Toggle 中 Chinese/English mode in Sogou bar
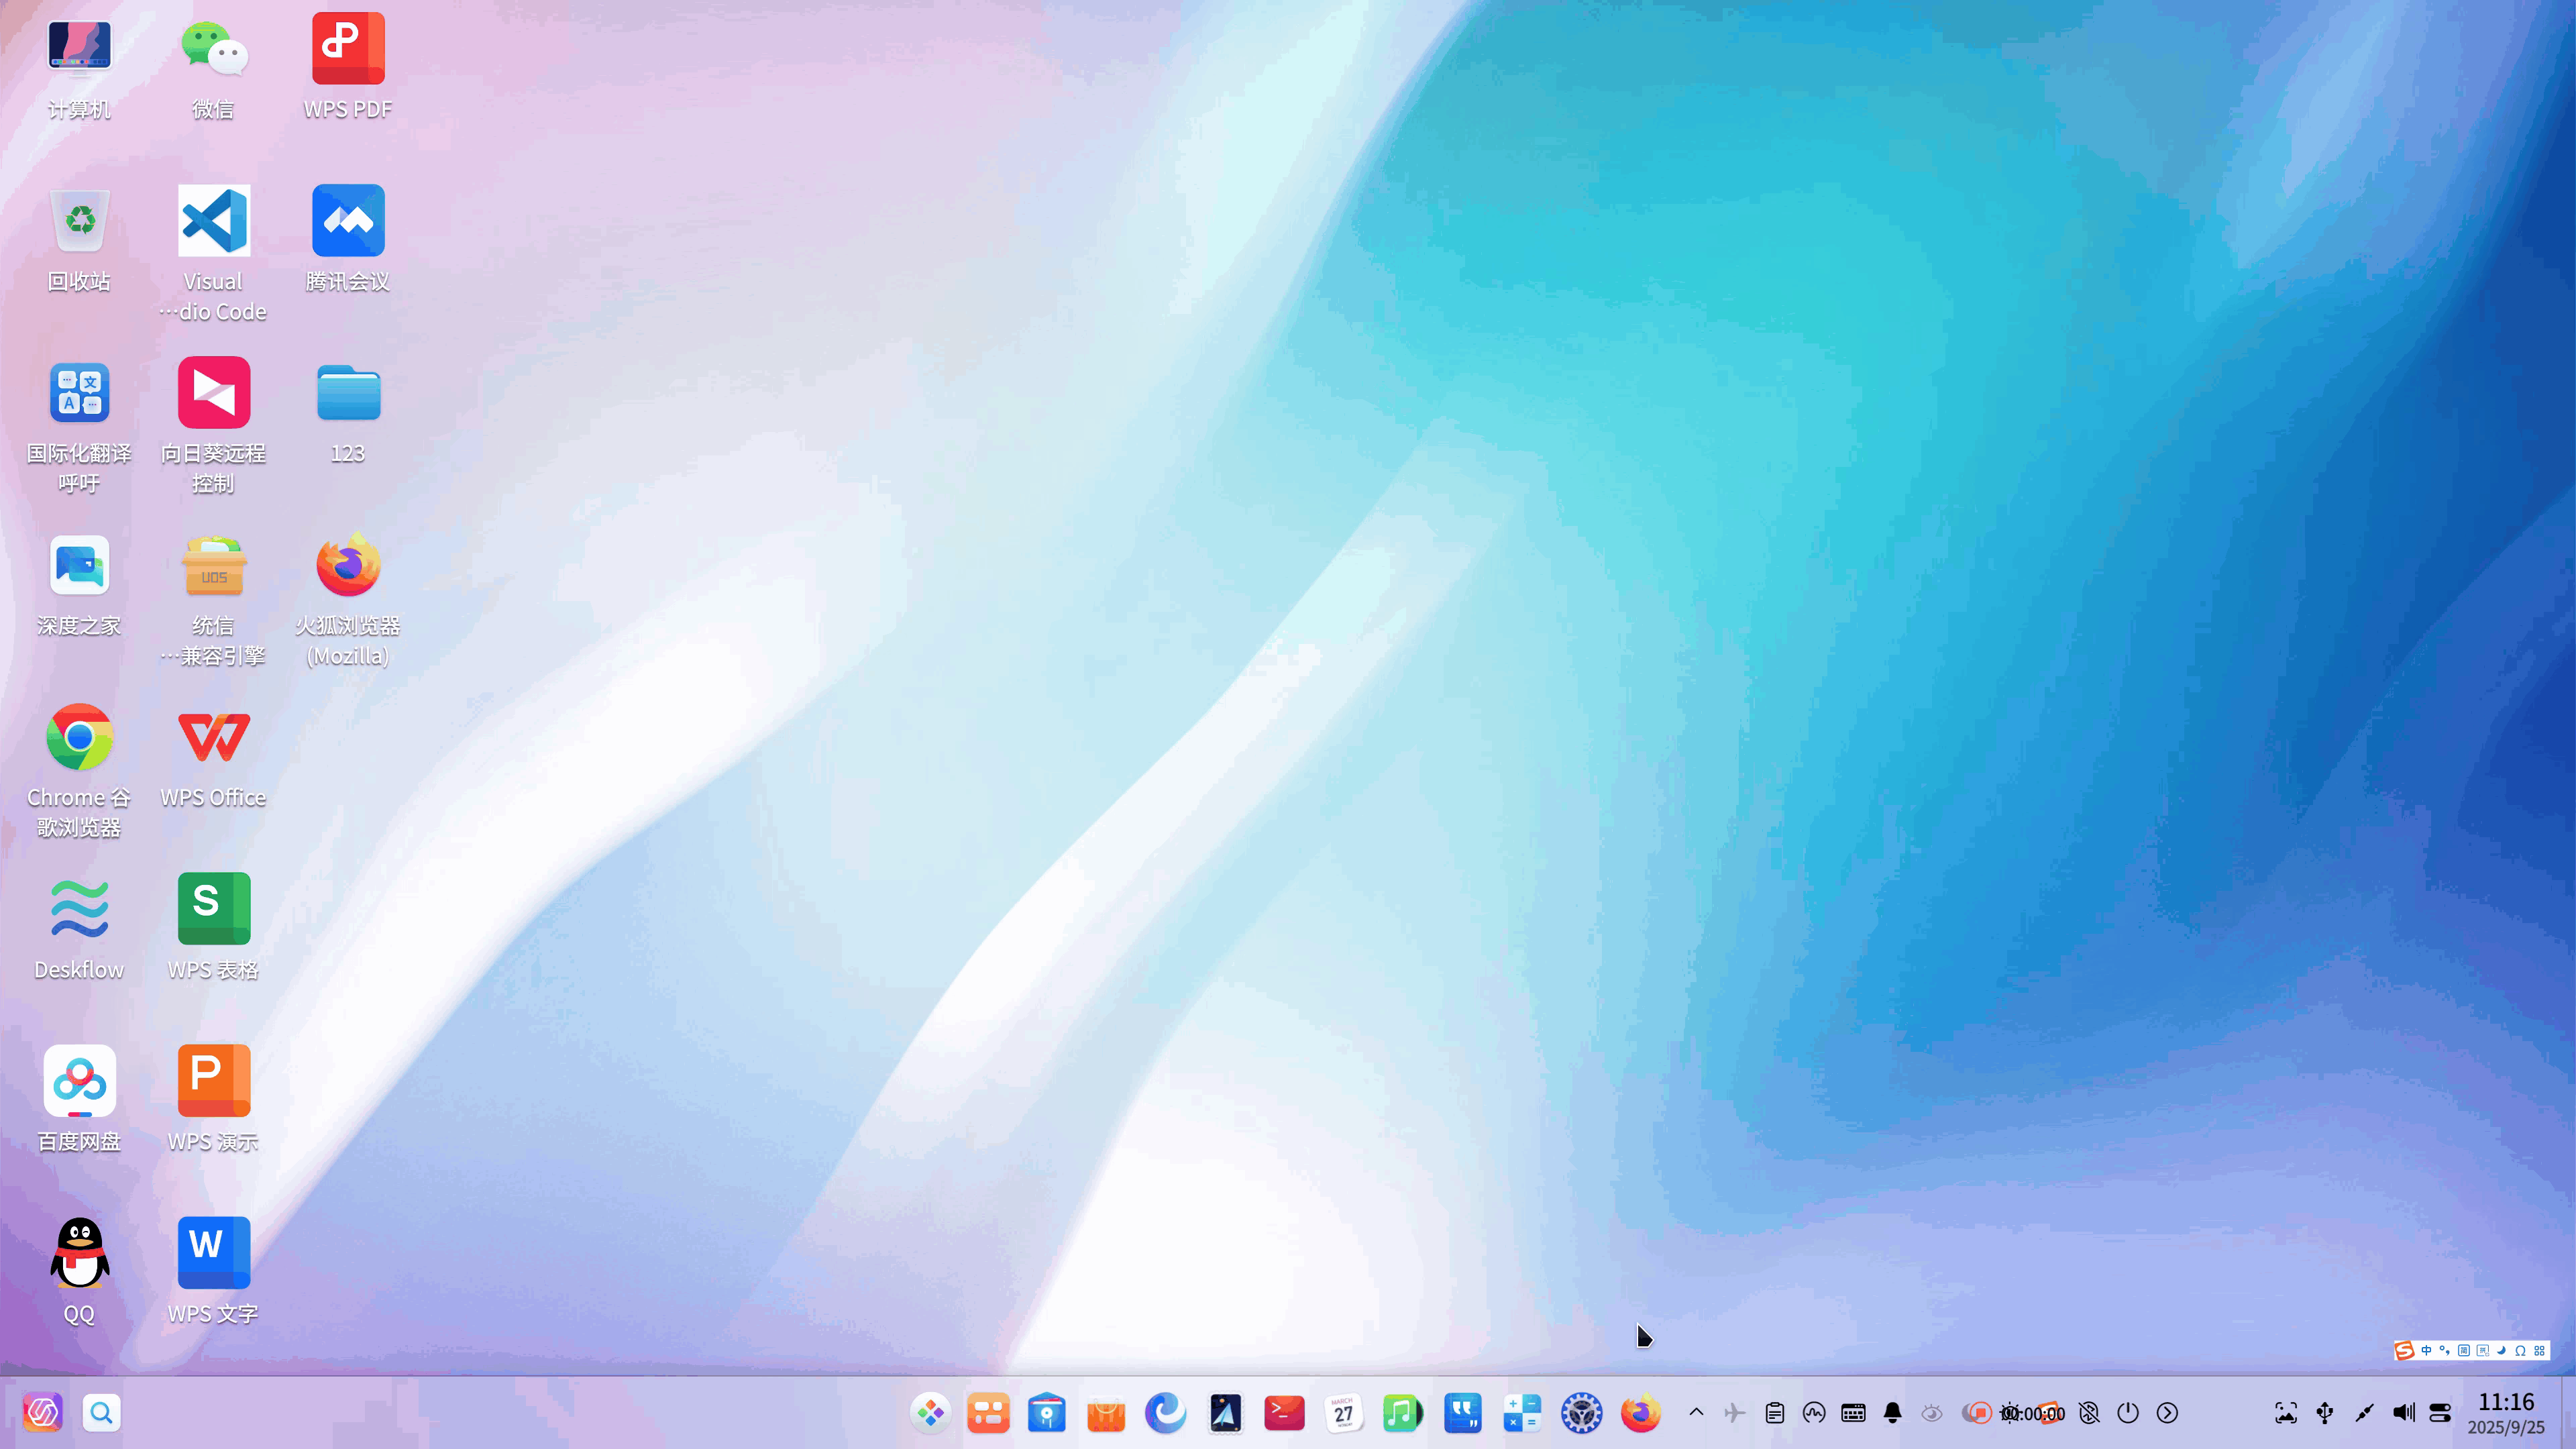The image size is (2576, 1449). (x=2426, y=1351)
